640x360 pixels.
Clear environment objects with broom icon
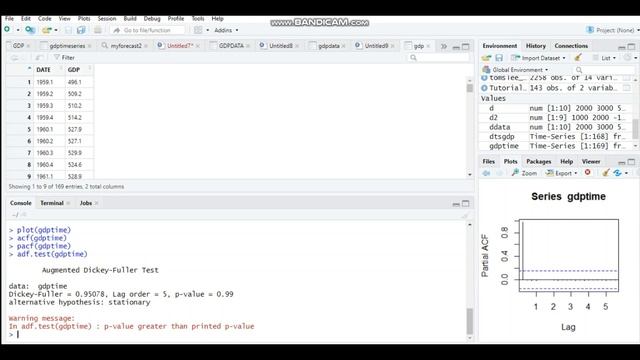point(578,58)
